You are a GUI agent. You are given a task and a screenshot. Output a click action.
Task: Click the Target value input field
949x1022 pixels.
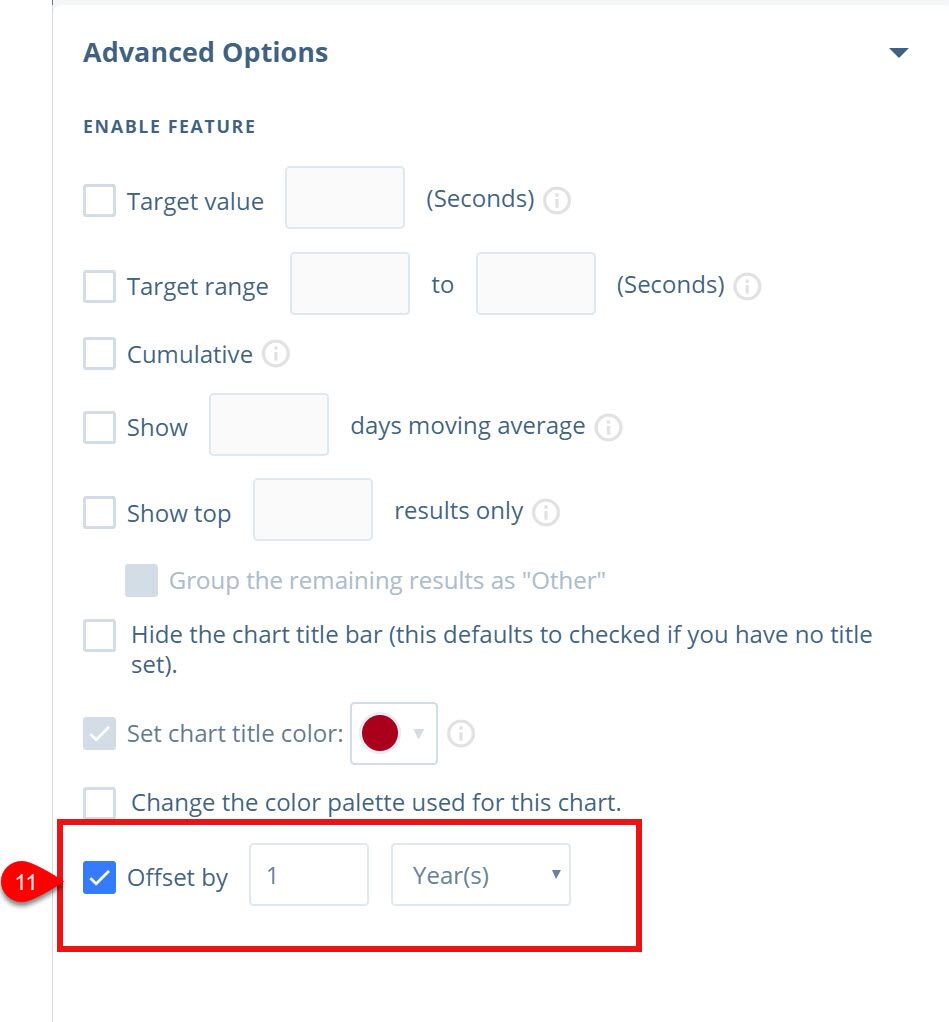pos(345,198)
